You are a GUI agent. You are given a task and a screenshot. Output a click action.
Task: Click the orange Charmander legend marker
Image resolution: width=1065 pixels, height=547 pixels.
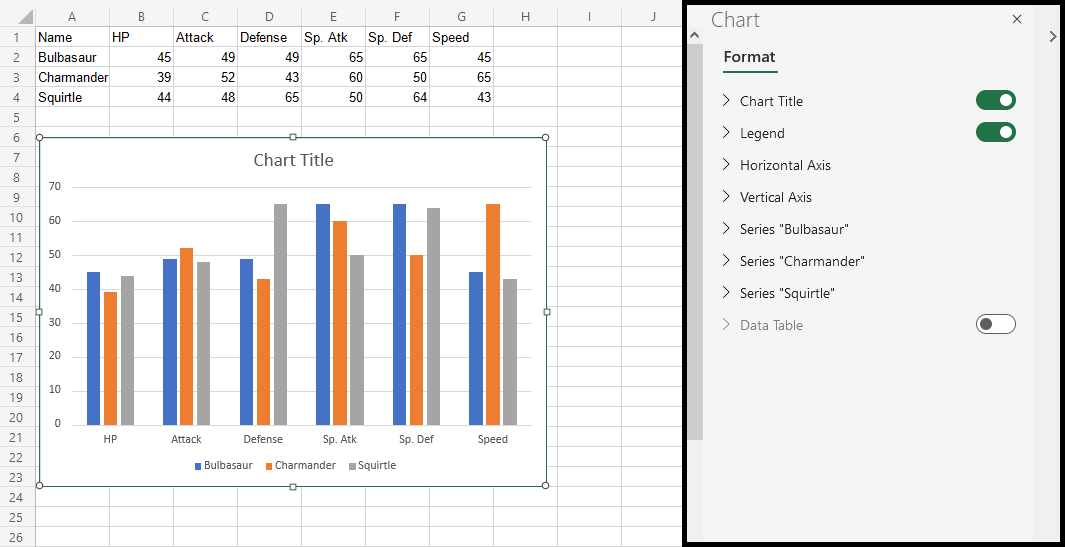point(269,466)
